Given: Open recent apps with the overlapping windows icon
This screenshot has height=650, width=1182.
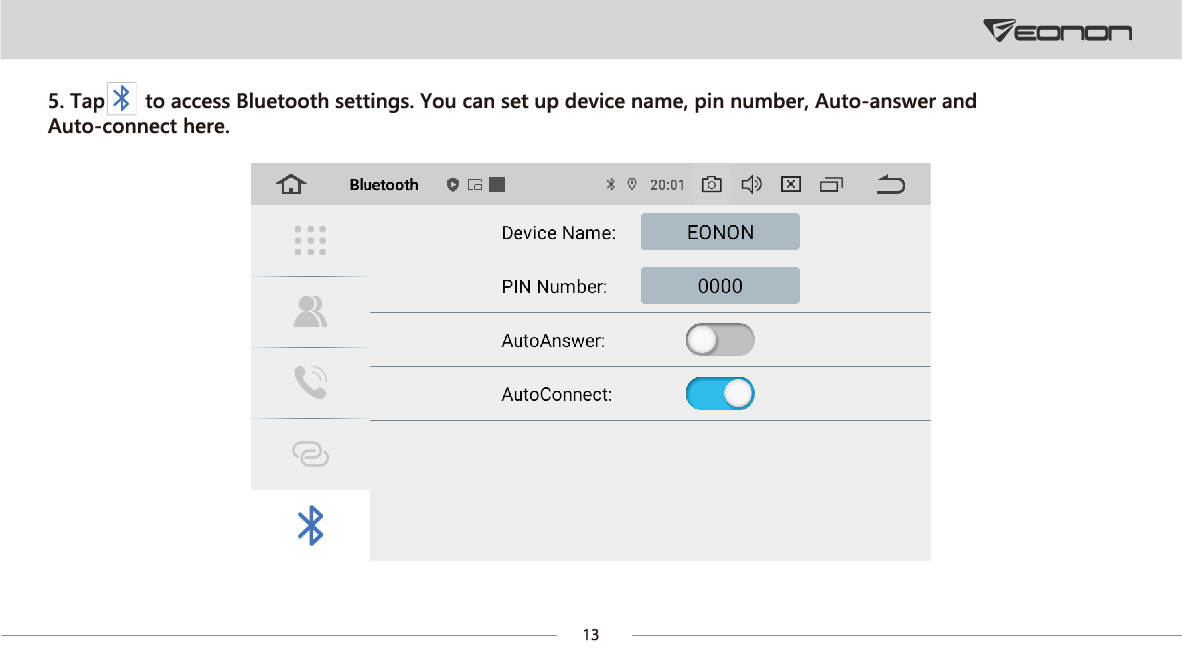Looking at the screenshot, I should pyautogui.click(x=831, y=184).
